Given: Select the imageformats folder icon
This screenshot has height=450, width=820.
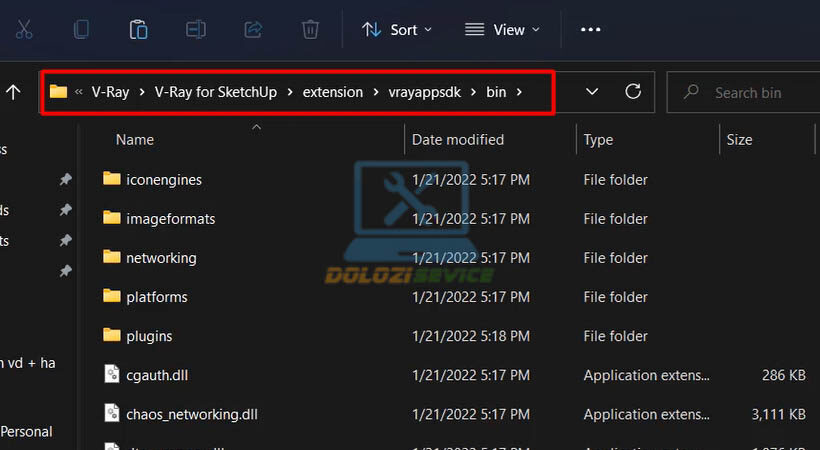Looking at the screenshot, I should point(111,218).
